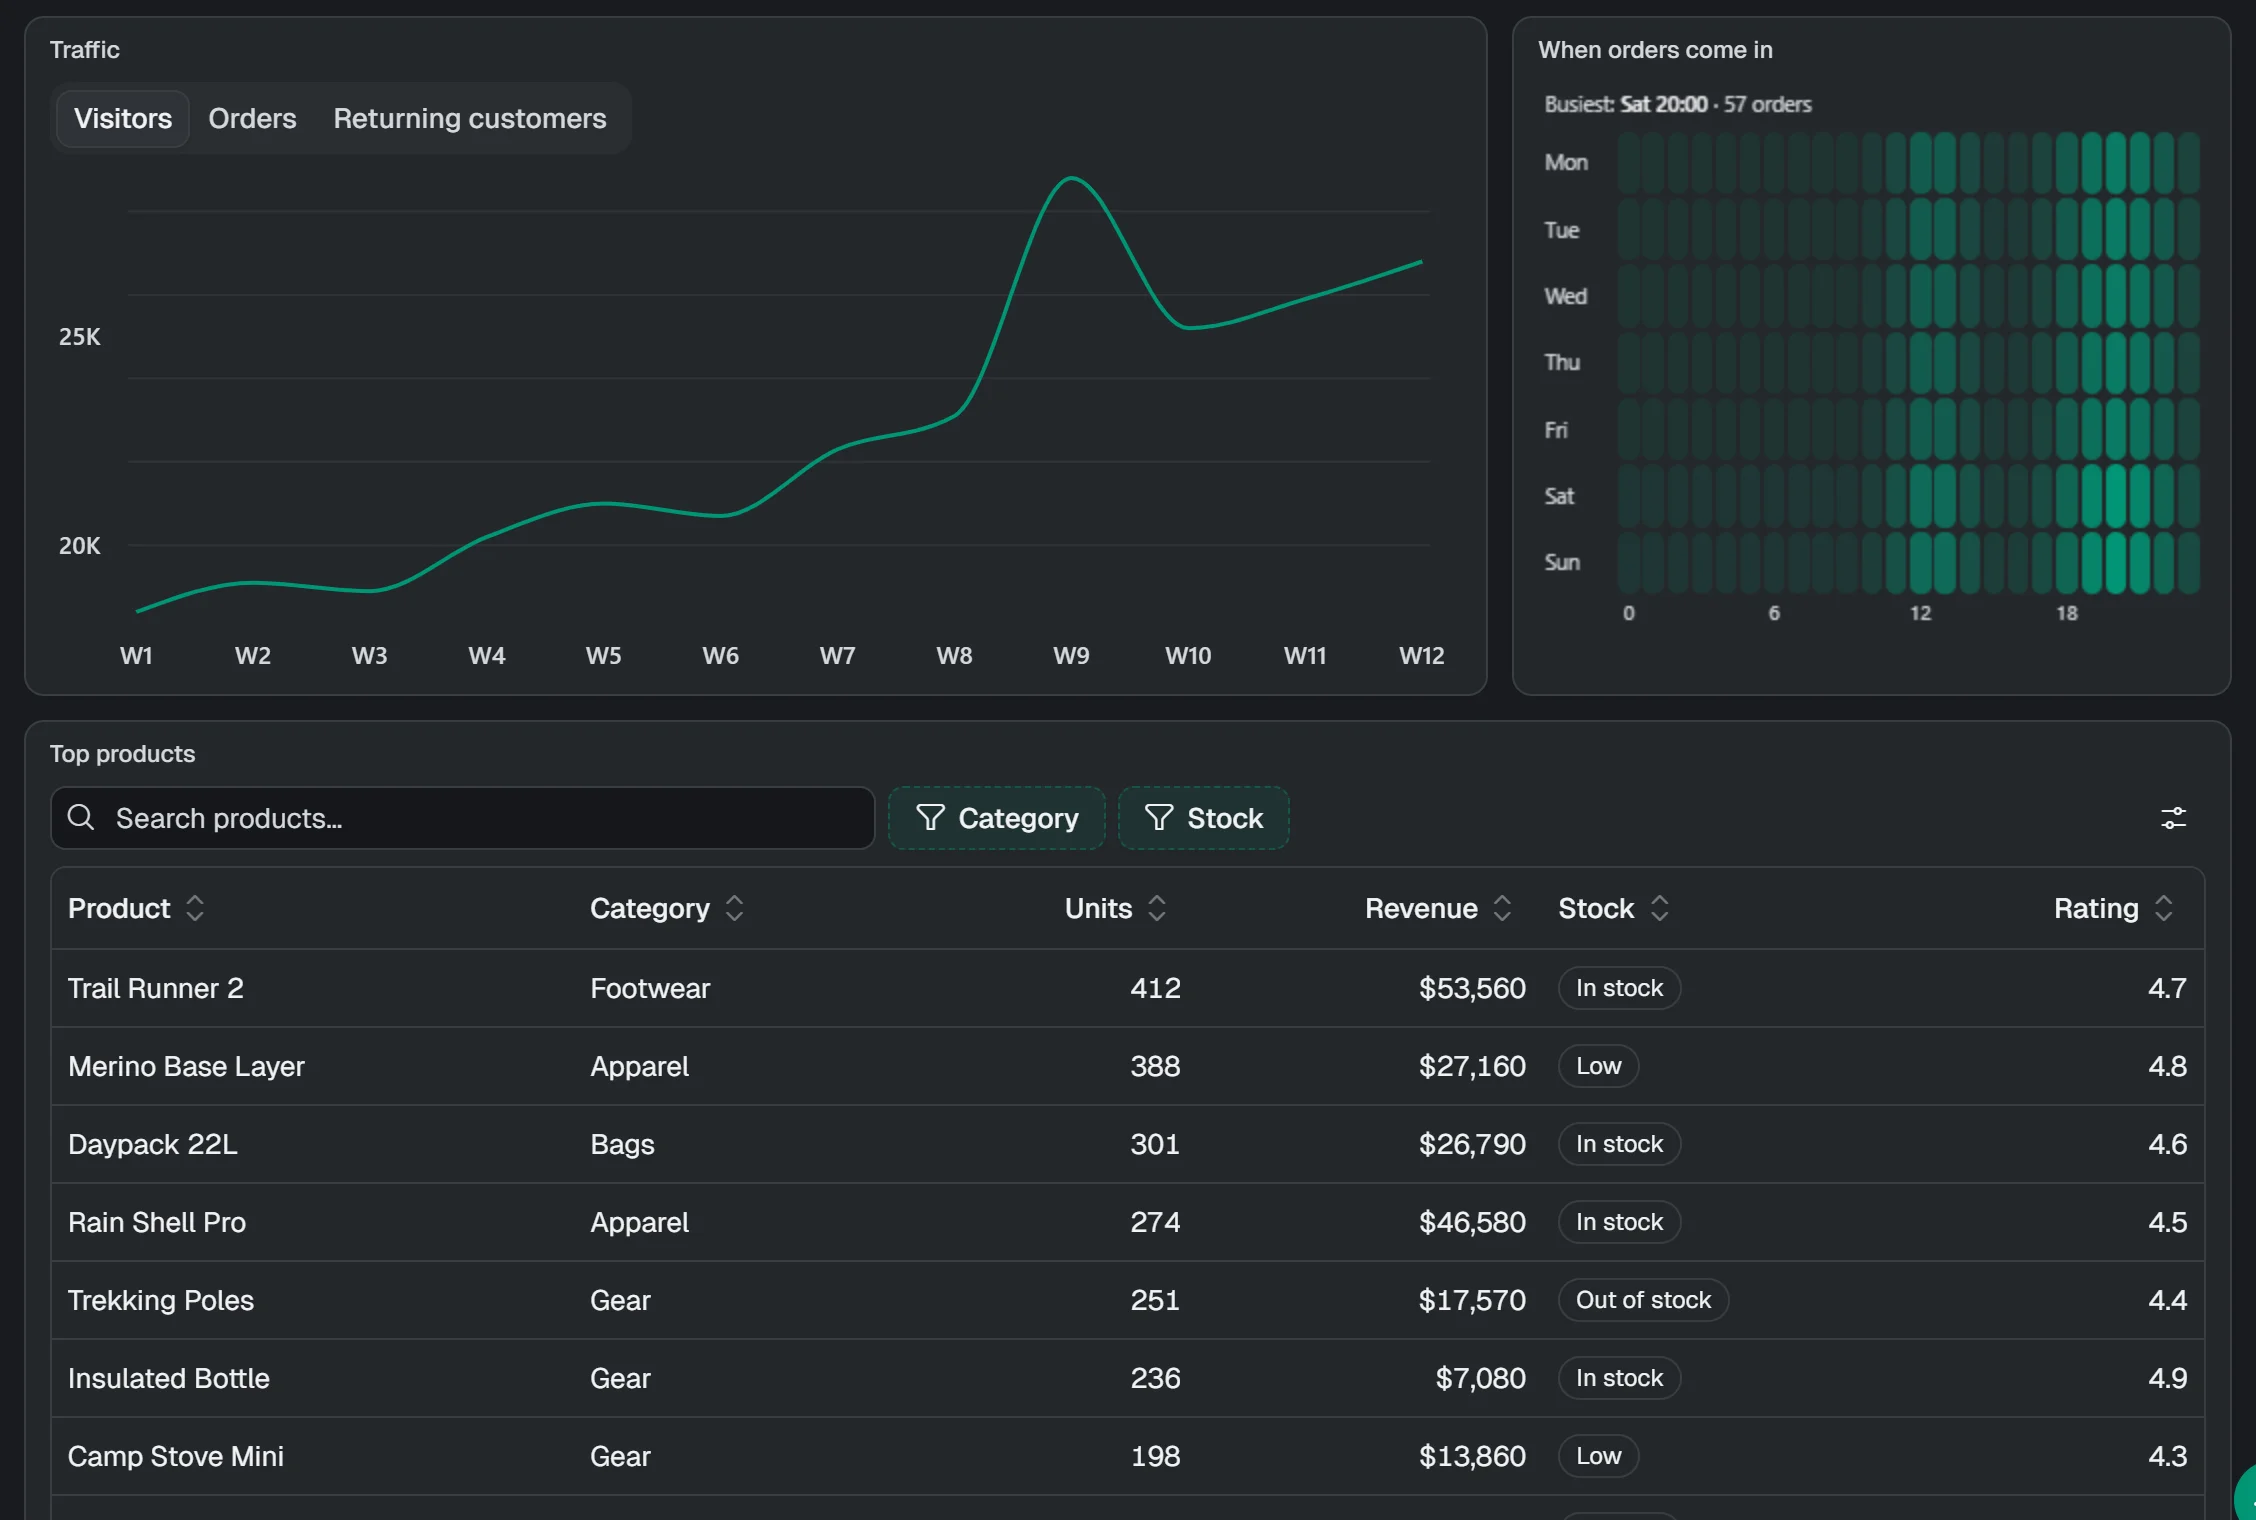Focus the Search products field

pos(463,818)
